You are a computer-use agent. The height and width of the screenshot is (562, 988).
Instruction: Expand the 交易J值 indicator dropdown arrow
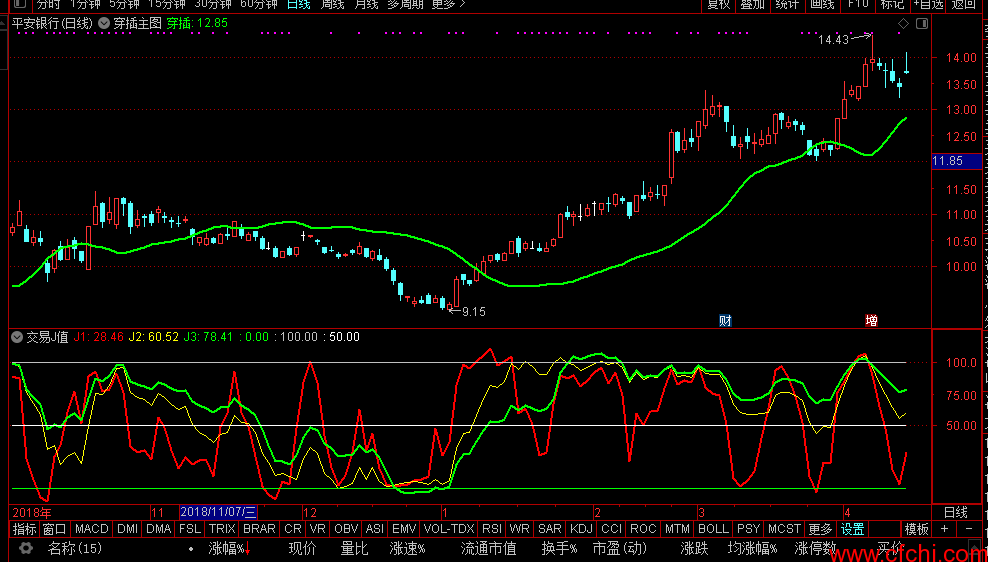tap(17, 337)
